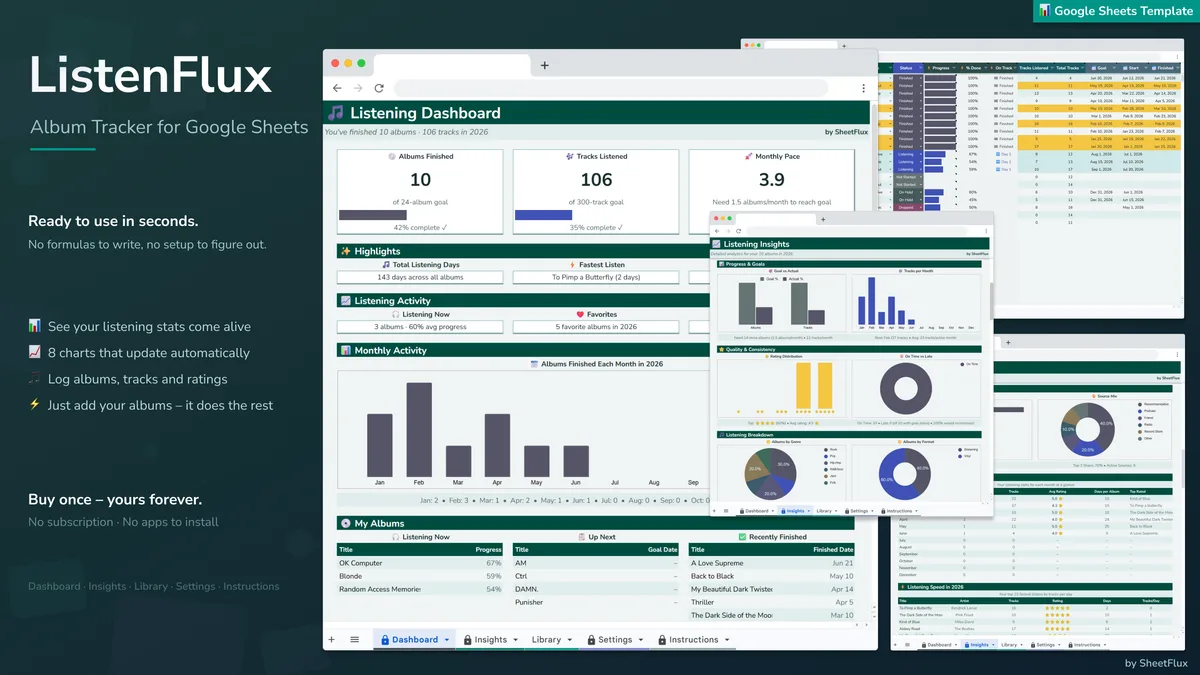Switch to Settings sheet tab in Dashboard window
The height and width of the screenshot is (675, 1200).
614,639
